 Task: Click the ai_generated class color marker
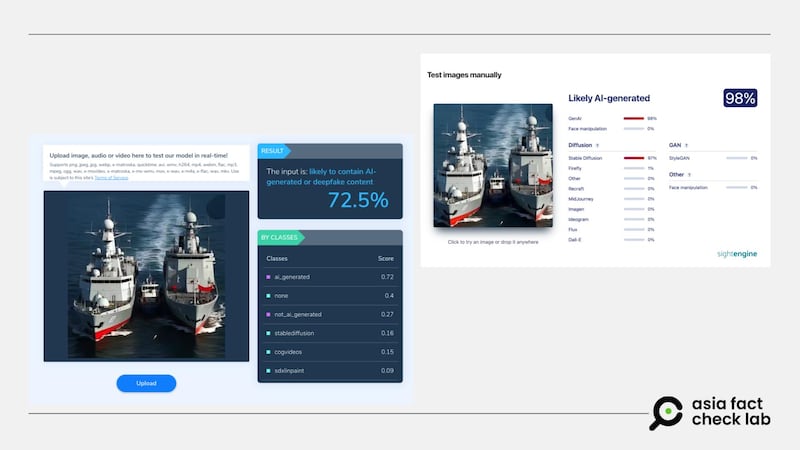coord(268,276)
